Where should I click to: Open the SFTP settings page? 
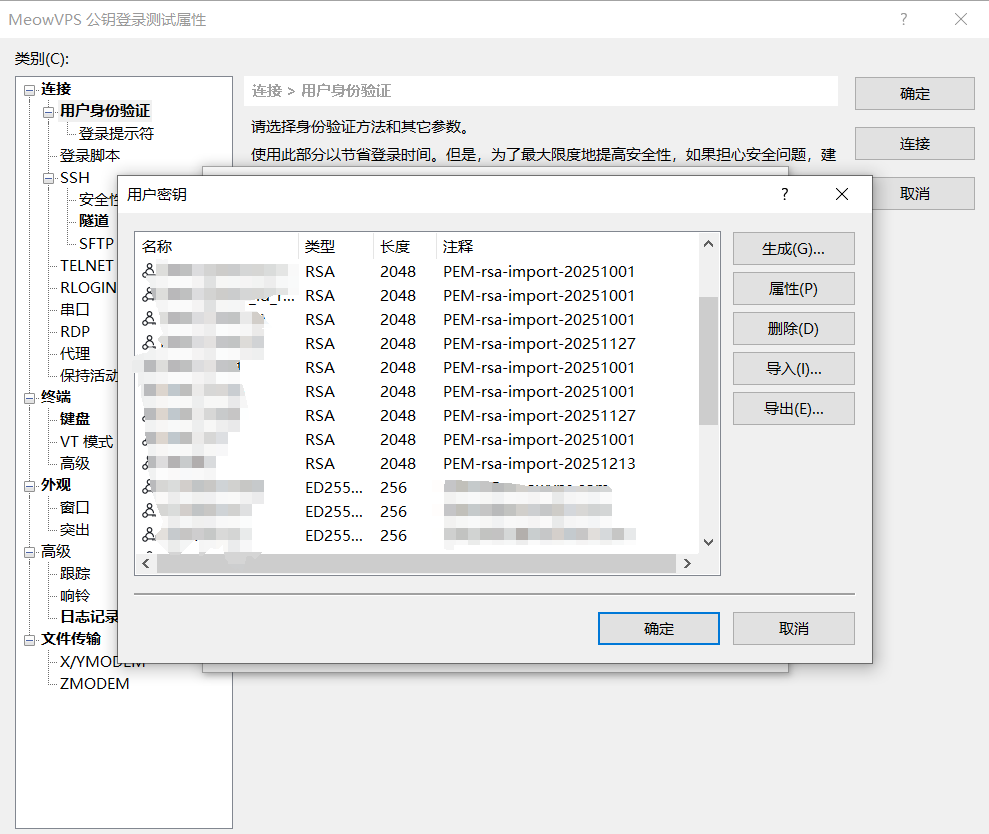tap(96, 244)
